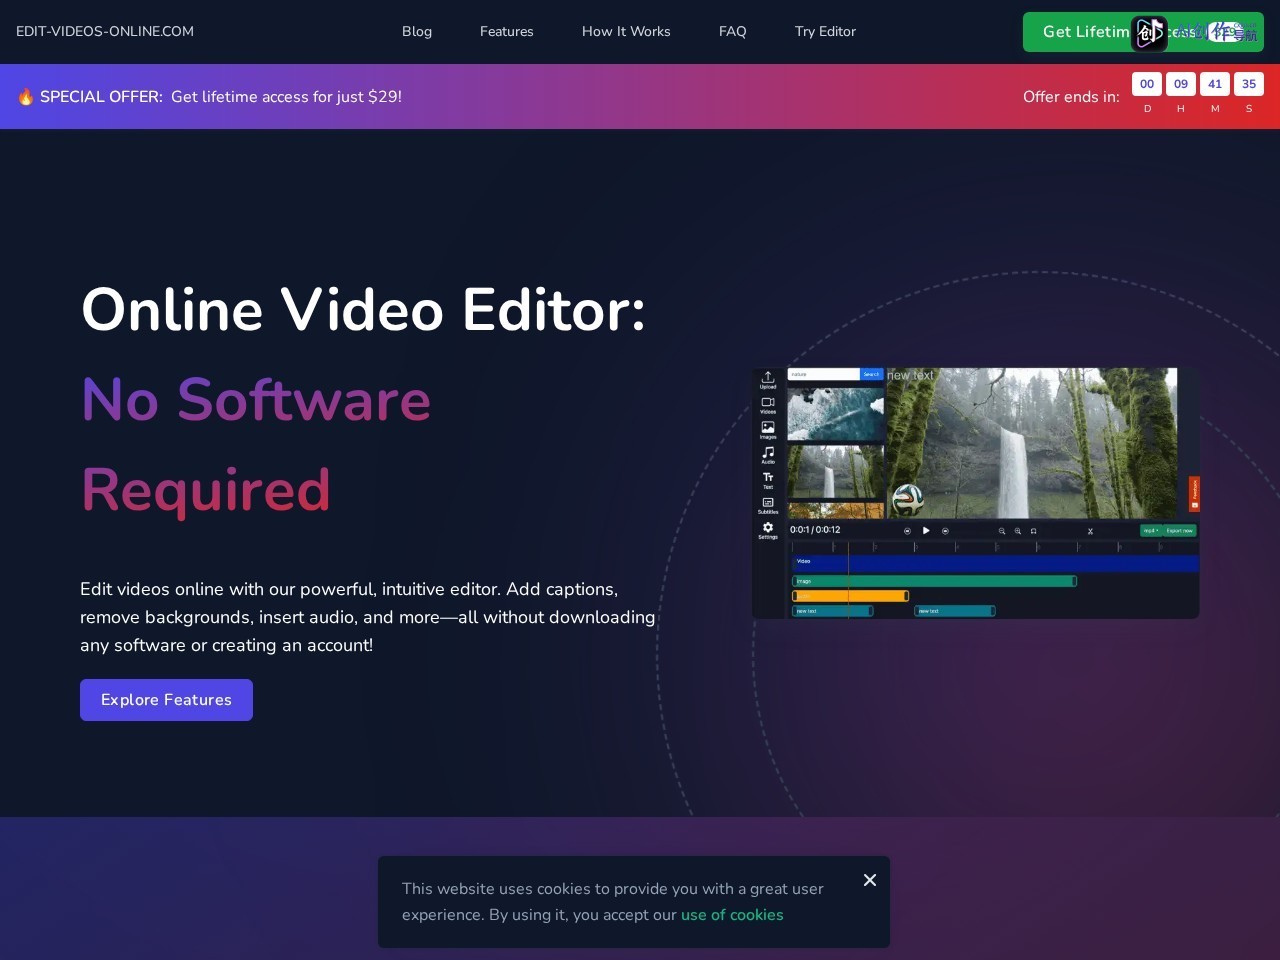1280x960 pixels.
Task: Click the 'Offer ends in:' label
Action: [1071, 97]
